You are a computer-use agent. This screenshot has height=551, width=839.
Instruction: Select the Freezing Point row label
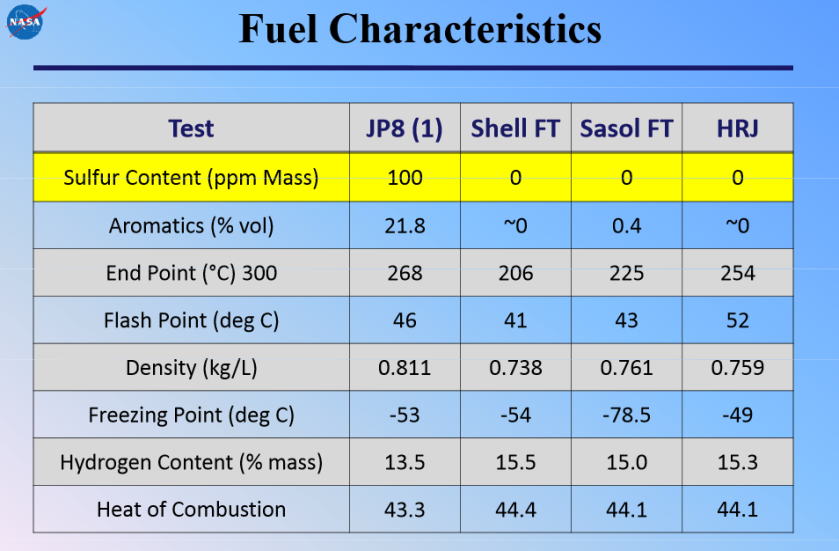[191, 414]
